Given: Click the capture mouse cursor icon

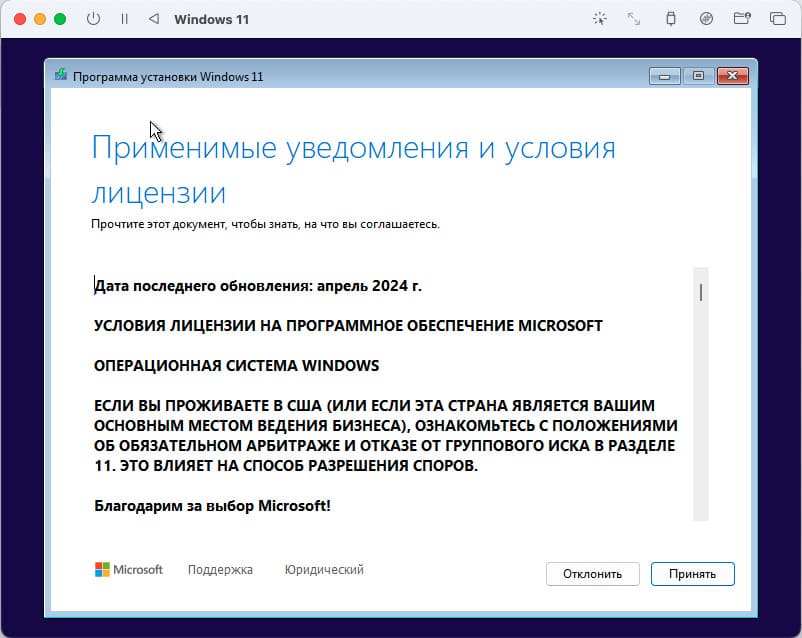Looking at the screenshot, I should click(599, 19).
